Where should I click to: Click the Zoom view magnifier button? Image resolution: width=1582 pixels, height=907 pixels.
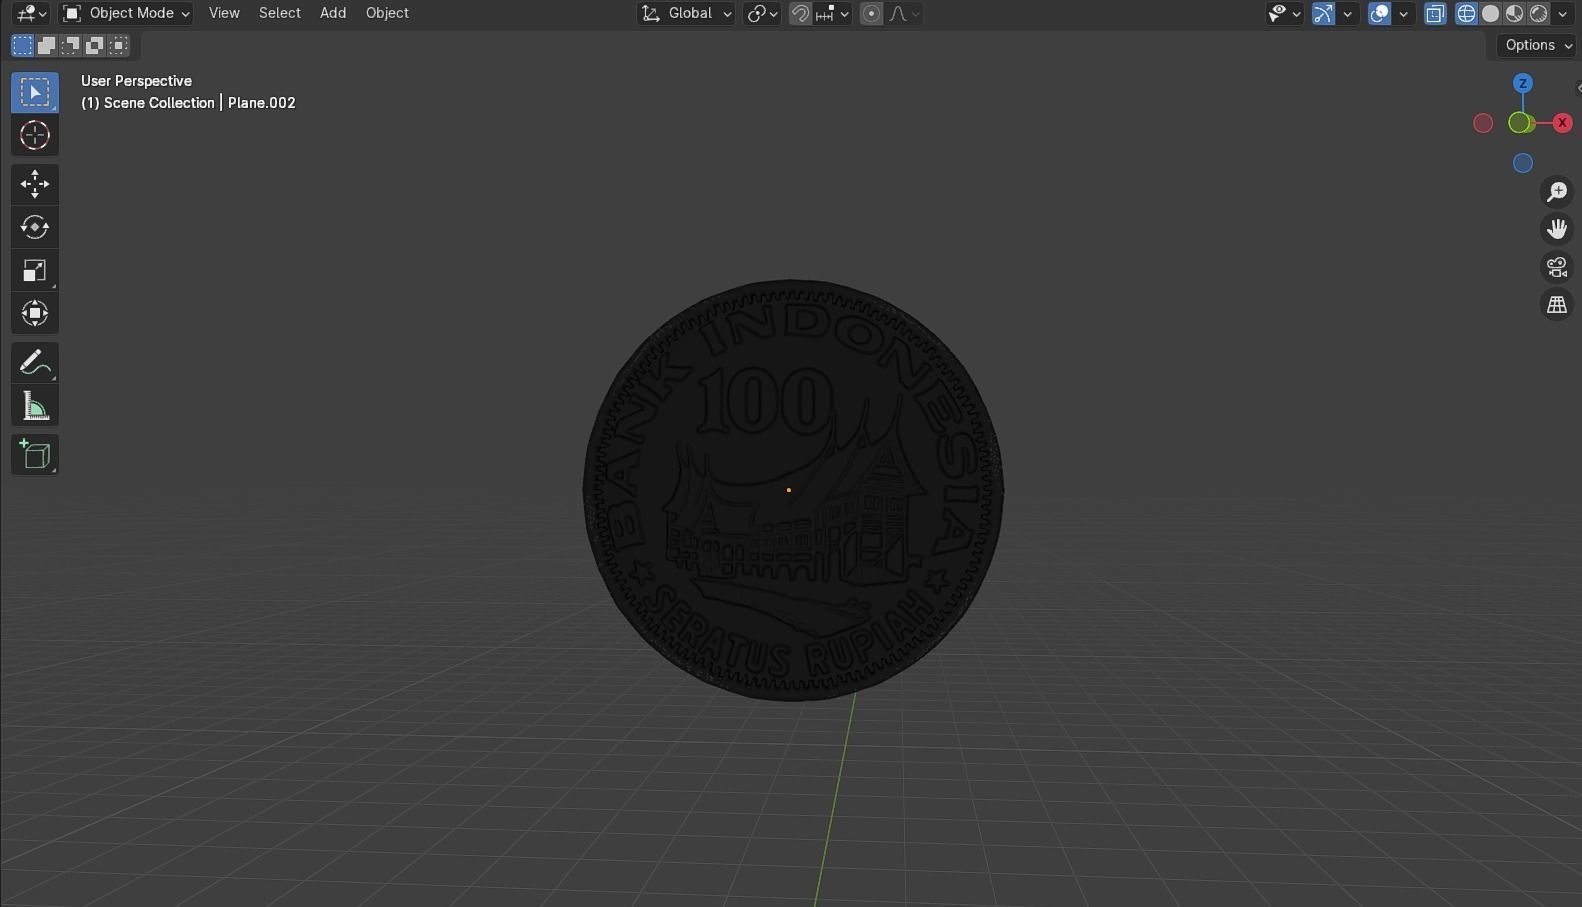(x=1557, y=191)
